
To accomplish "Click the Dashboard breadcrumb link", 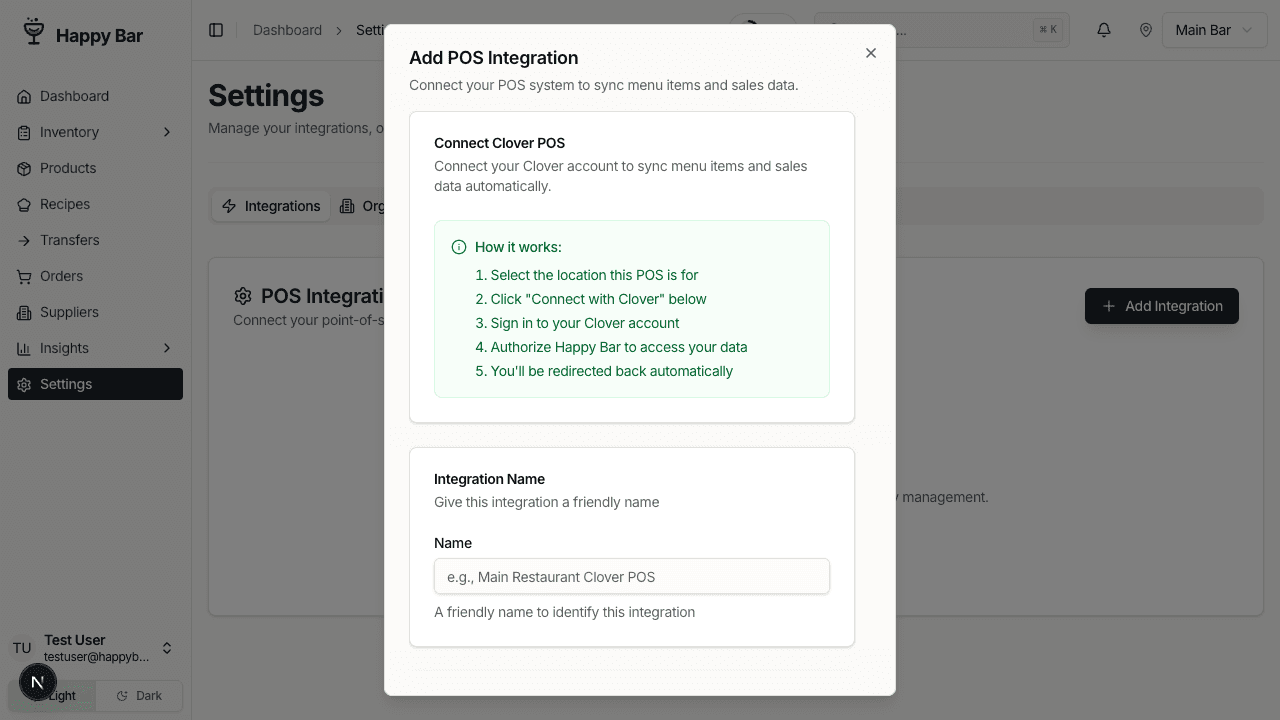I will (x=287, y=30).
